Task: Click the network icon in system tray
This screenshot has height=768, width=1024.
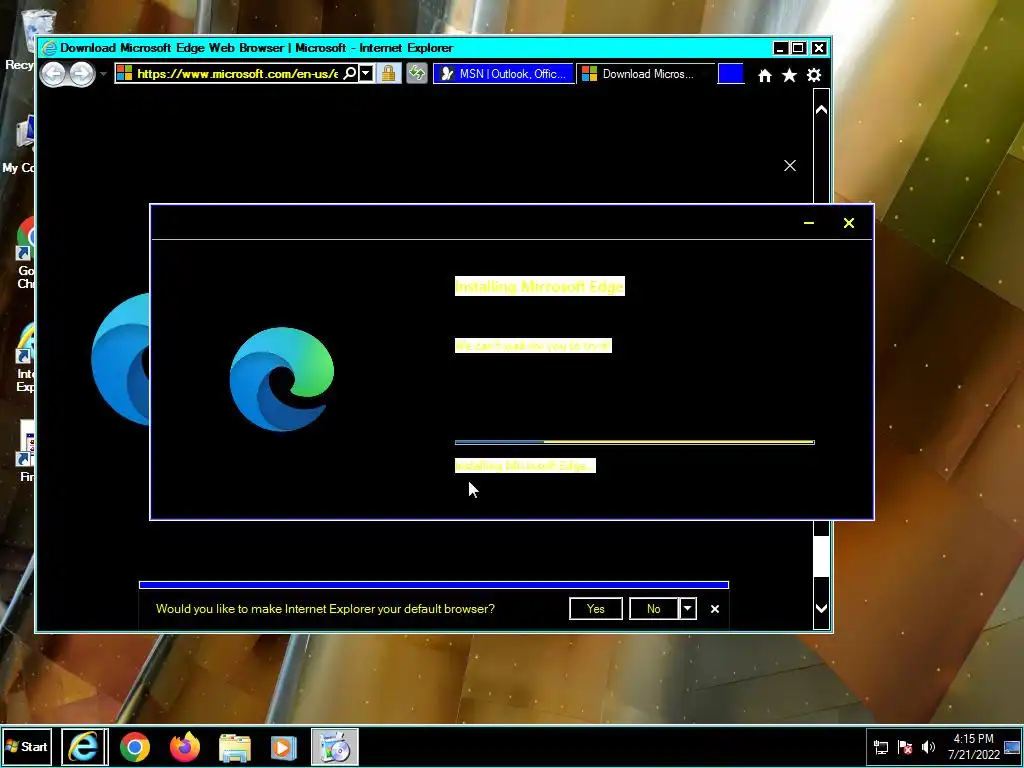Action: (x=881, y=747)
